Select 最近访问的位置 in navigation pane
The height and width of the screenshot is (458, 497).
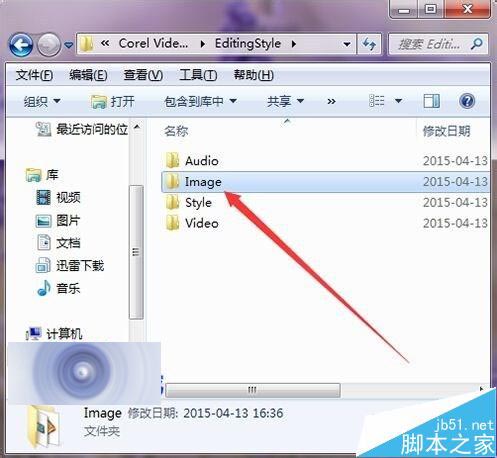[x=82, y=129]
